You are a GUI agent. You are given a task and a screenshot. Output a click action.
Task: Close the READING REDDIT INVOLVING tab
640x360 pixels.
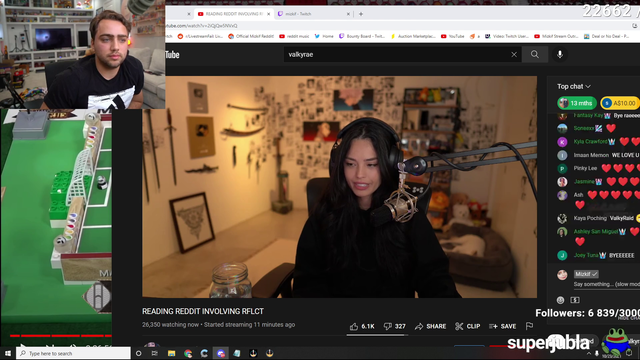[x=268, y=14]
